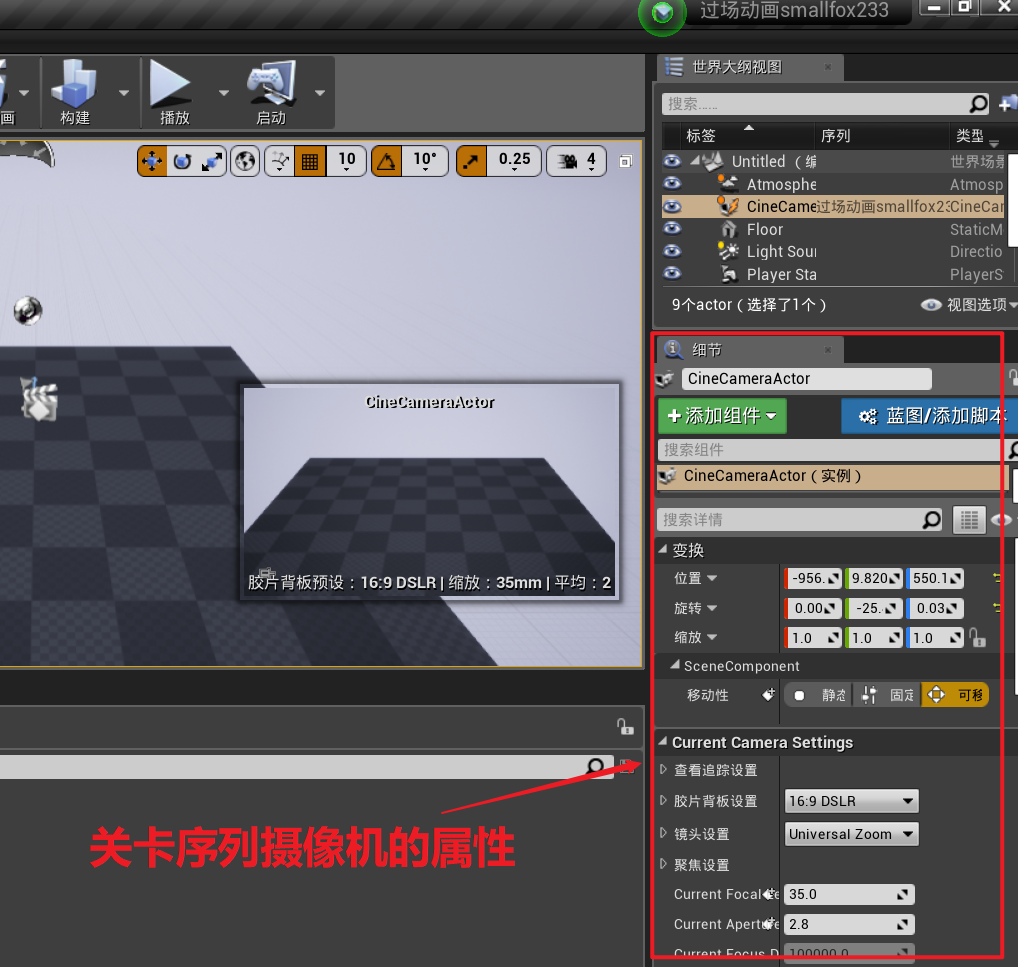Viewport: 1018px width, 967px height.
Task: Select CineCameraActor (实例) component row
Action: [x=830, y=476]
